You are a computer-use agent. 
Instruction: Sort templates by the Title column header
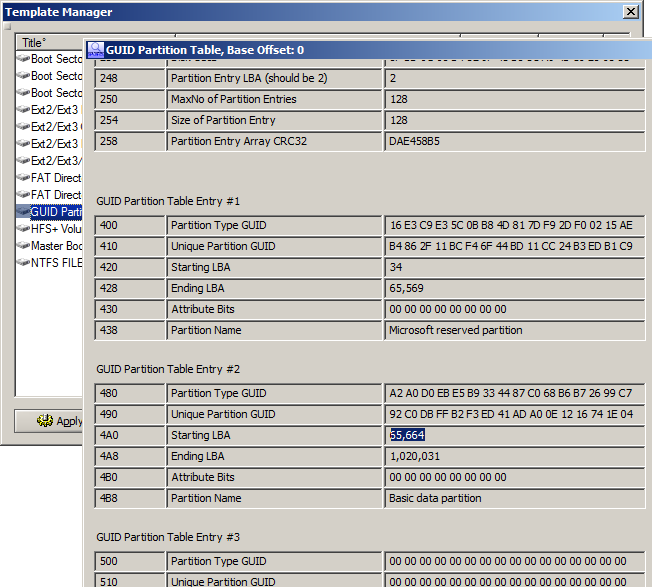point(49,42)
